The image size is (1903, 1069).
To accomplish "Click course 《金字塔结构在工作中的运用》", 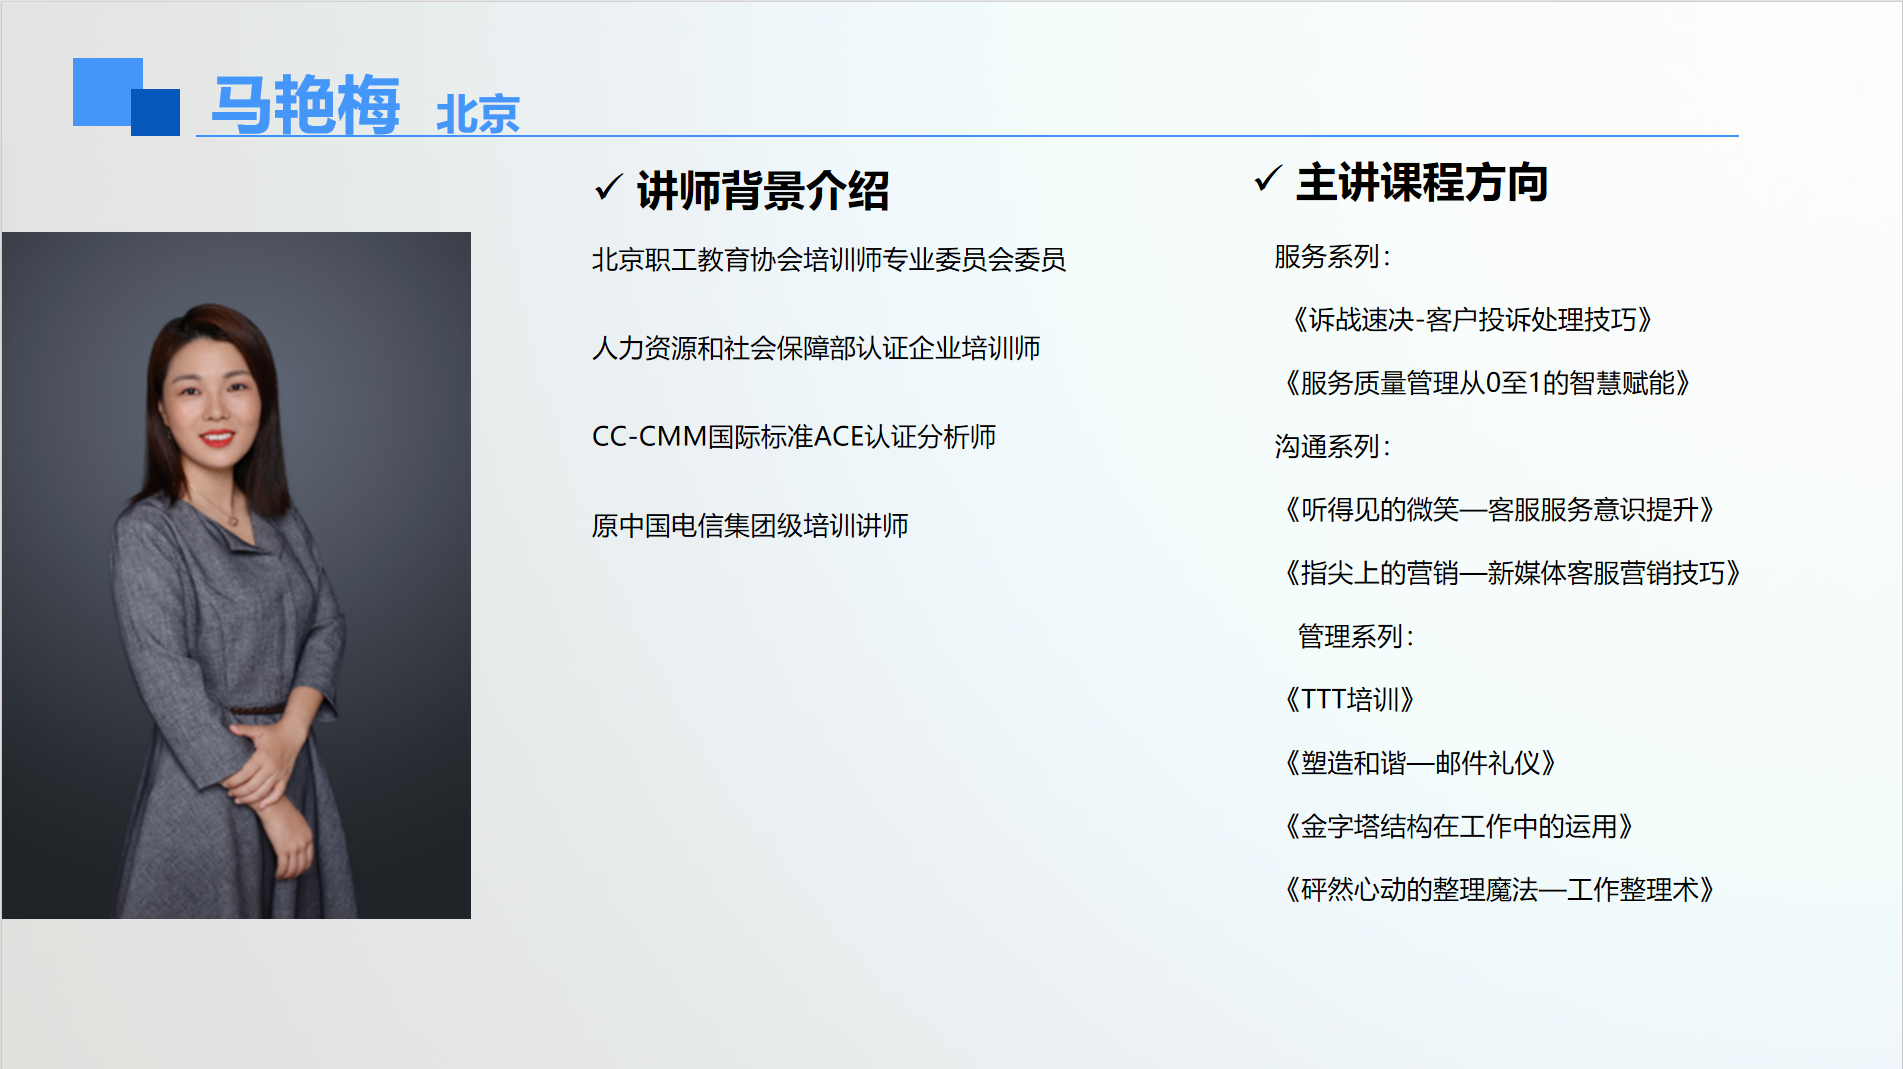I will tap(1457, 827).
